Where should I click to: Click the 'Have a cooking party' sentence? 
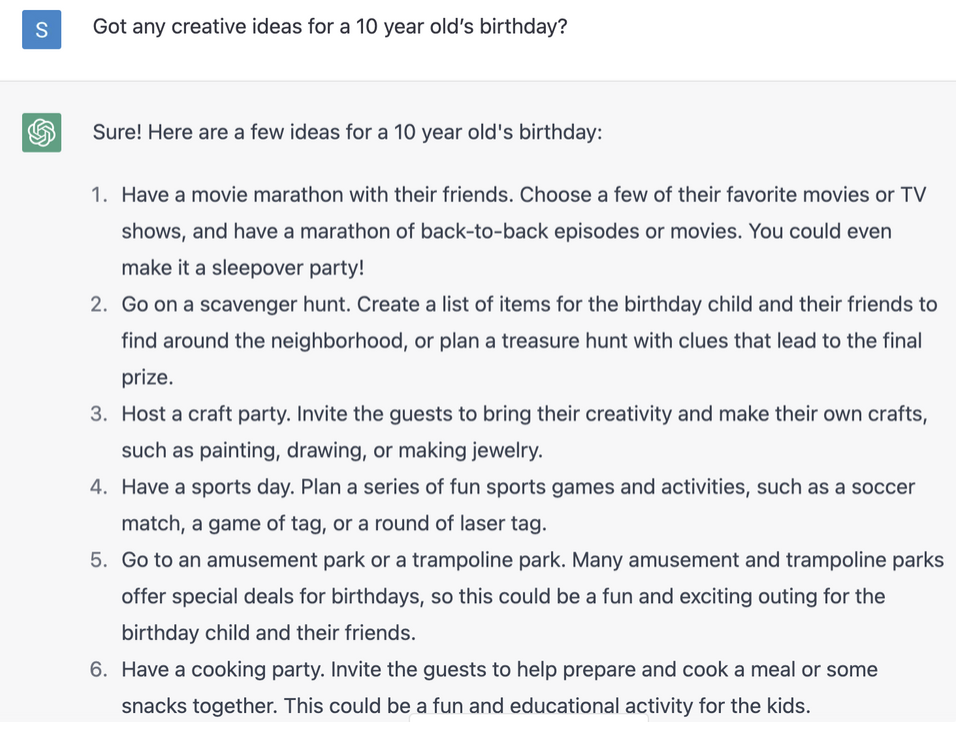point(223,670)
